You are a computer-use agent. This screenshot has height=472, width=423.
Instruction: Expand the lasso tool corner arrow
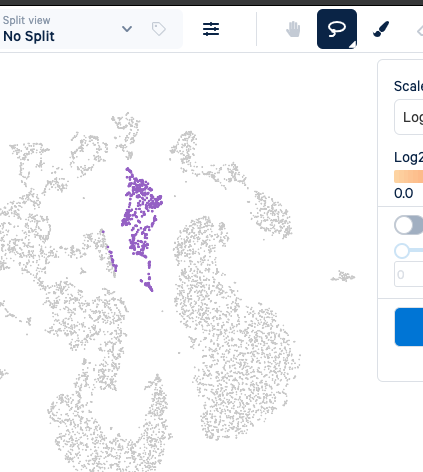(353, 45)
